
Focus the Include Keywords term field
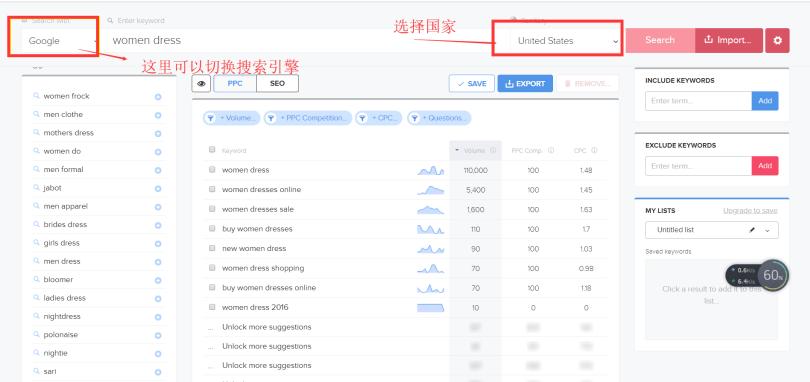(x=698, y=101)
